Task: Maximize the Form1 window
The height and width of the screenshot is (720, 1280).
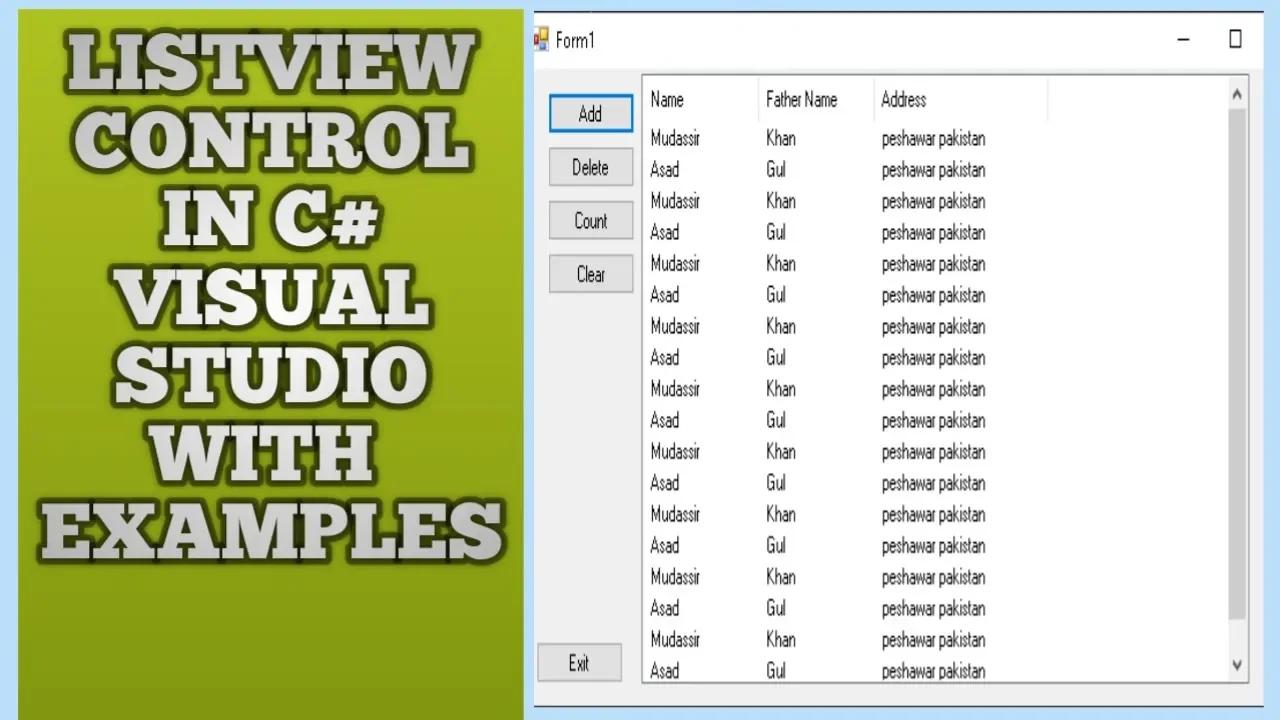Action: pos(1235,40)
